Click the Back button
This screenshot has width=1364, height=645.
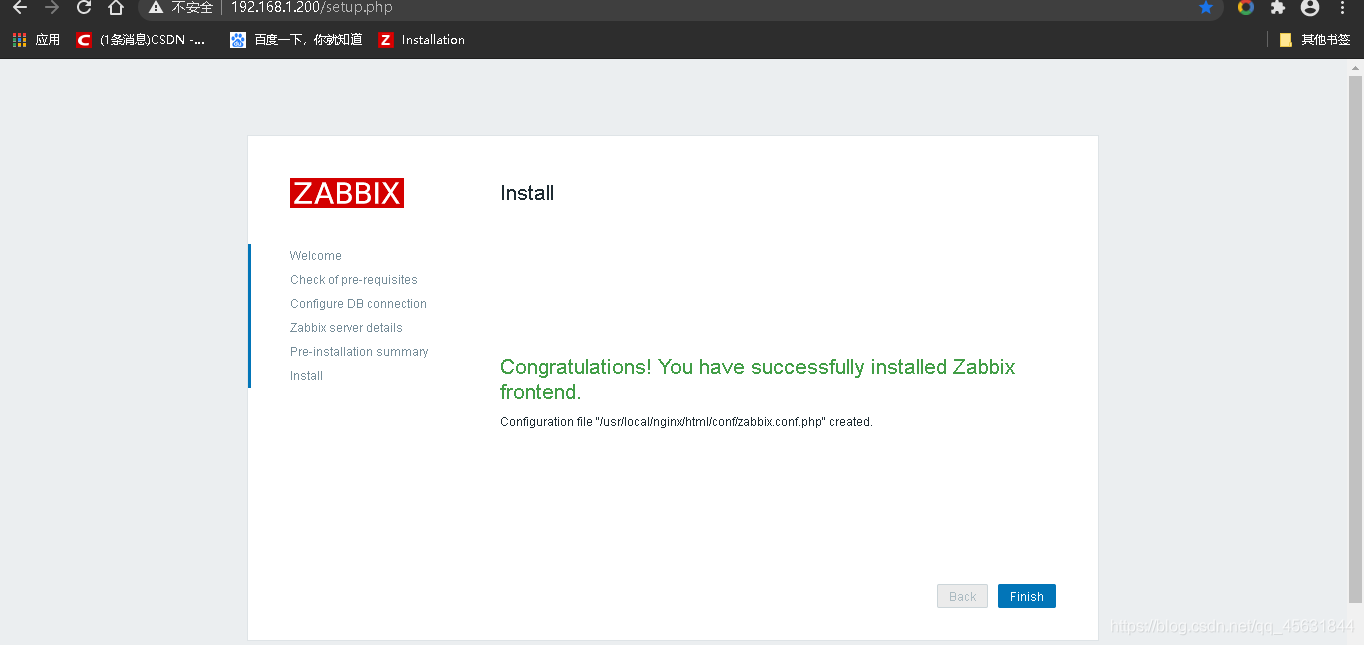pos(962,596)
